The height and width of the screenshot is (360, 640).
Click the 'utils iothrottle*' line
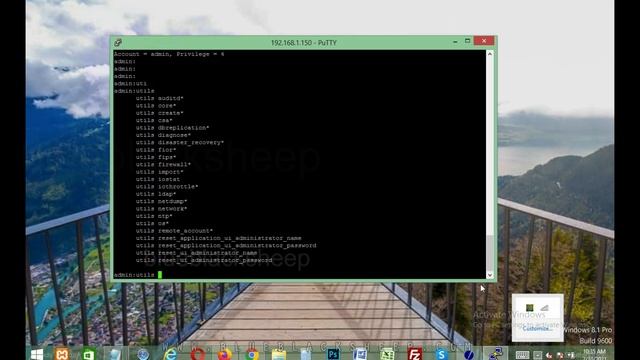point(167,187)
